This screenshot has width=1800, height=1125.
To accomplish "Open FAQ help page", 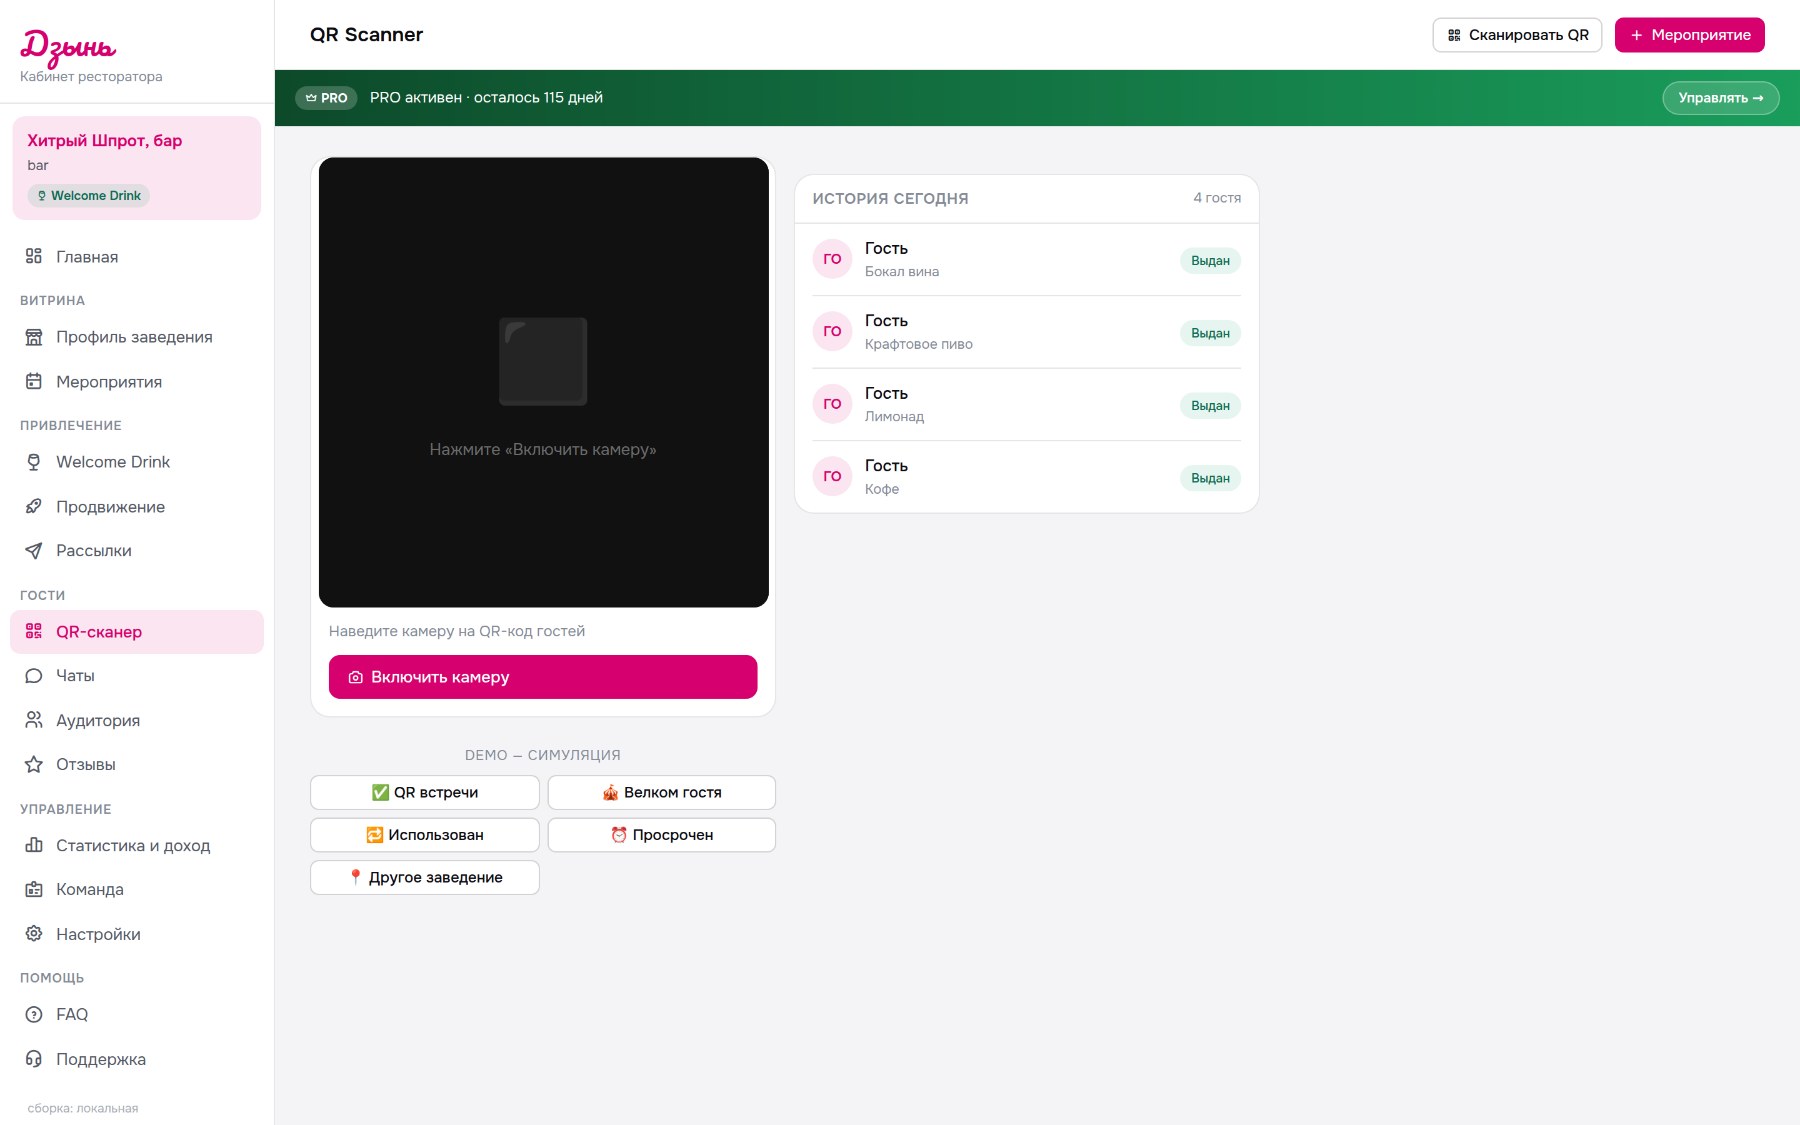I will coord(137,1014).
